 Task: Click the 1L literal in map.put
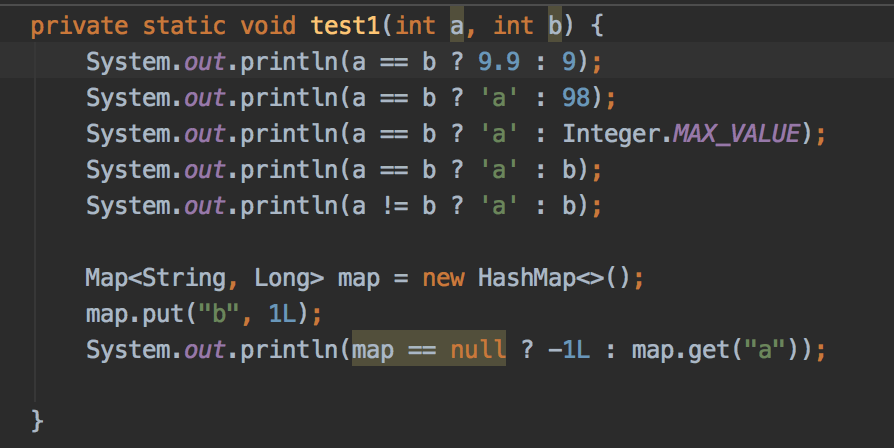point(282,315)
